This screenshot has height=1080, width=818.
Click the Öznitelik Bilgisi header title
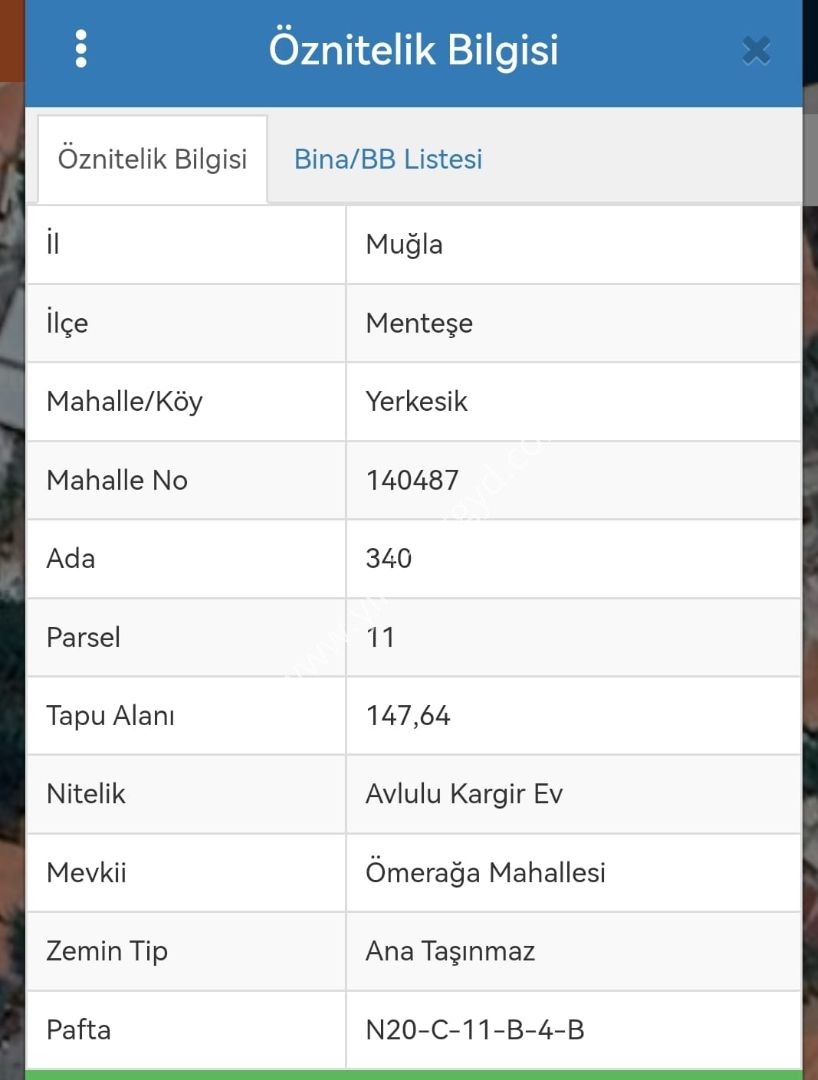(413, 50)
